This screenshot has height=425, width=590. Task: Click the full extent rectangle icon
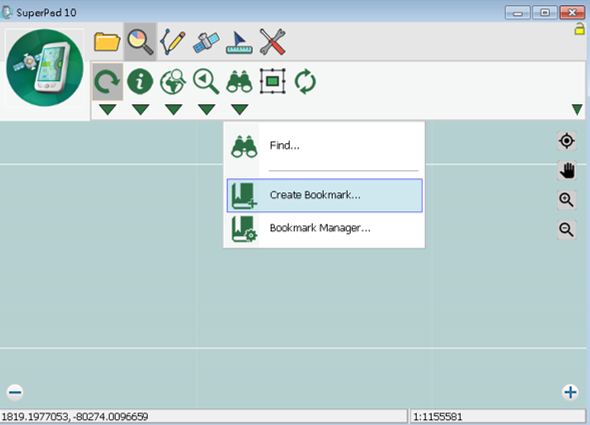click(x=273, y=81)
